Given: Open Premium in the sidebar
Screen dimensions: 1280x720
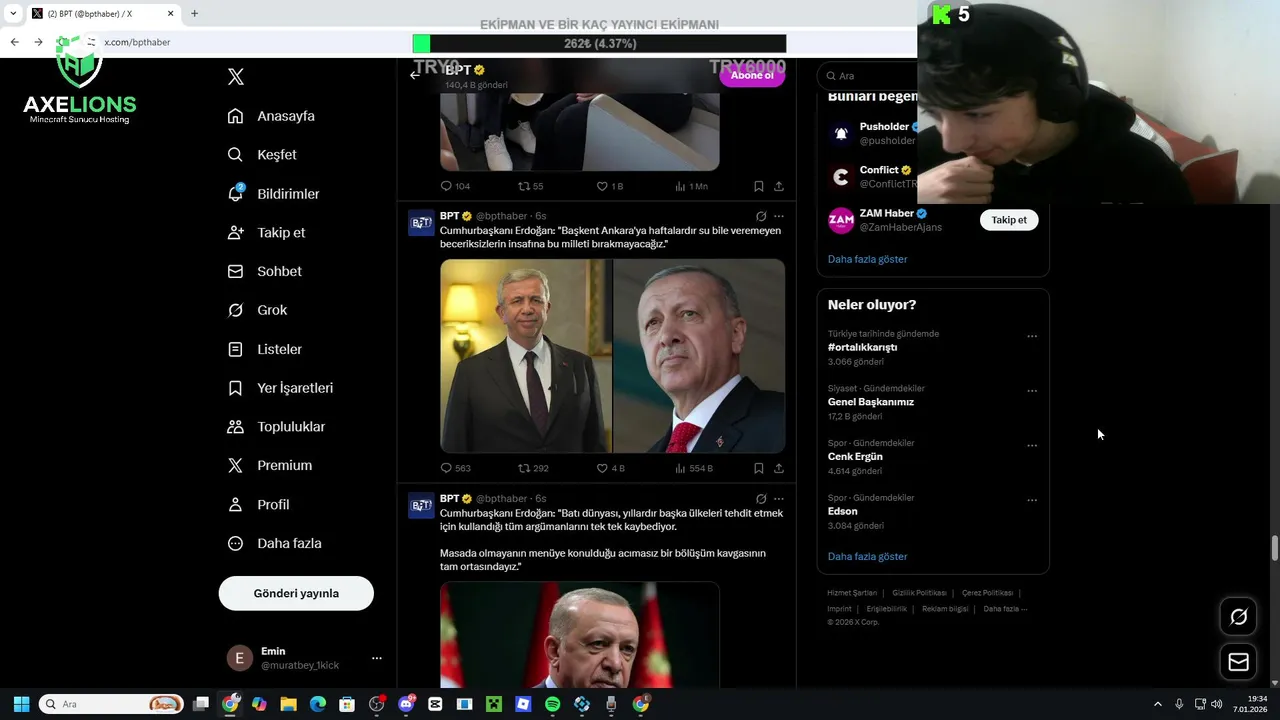Looking at the screenshot, I should [269, 466].
